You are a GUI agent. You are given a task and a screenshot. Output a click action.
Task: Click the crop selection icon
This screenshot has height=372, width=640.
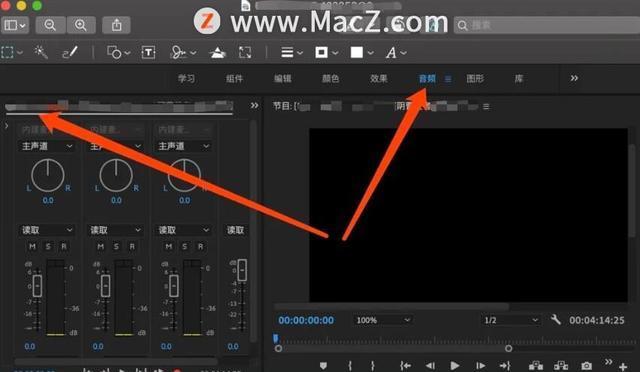(245, 52)
